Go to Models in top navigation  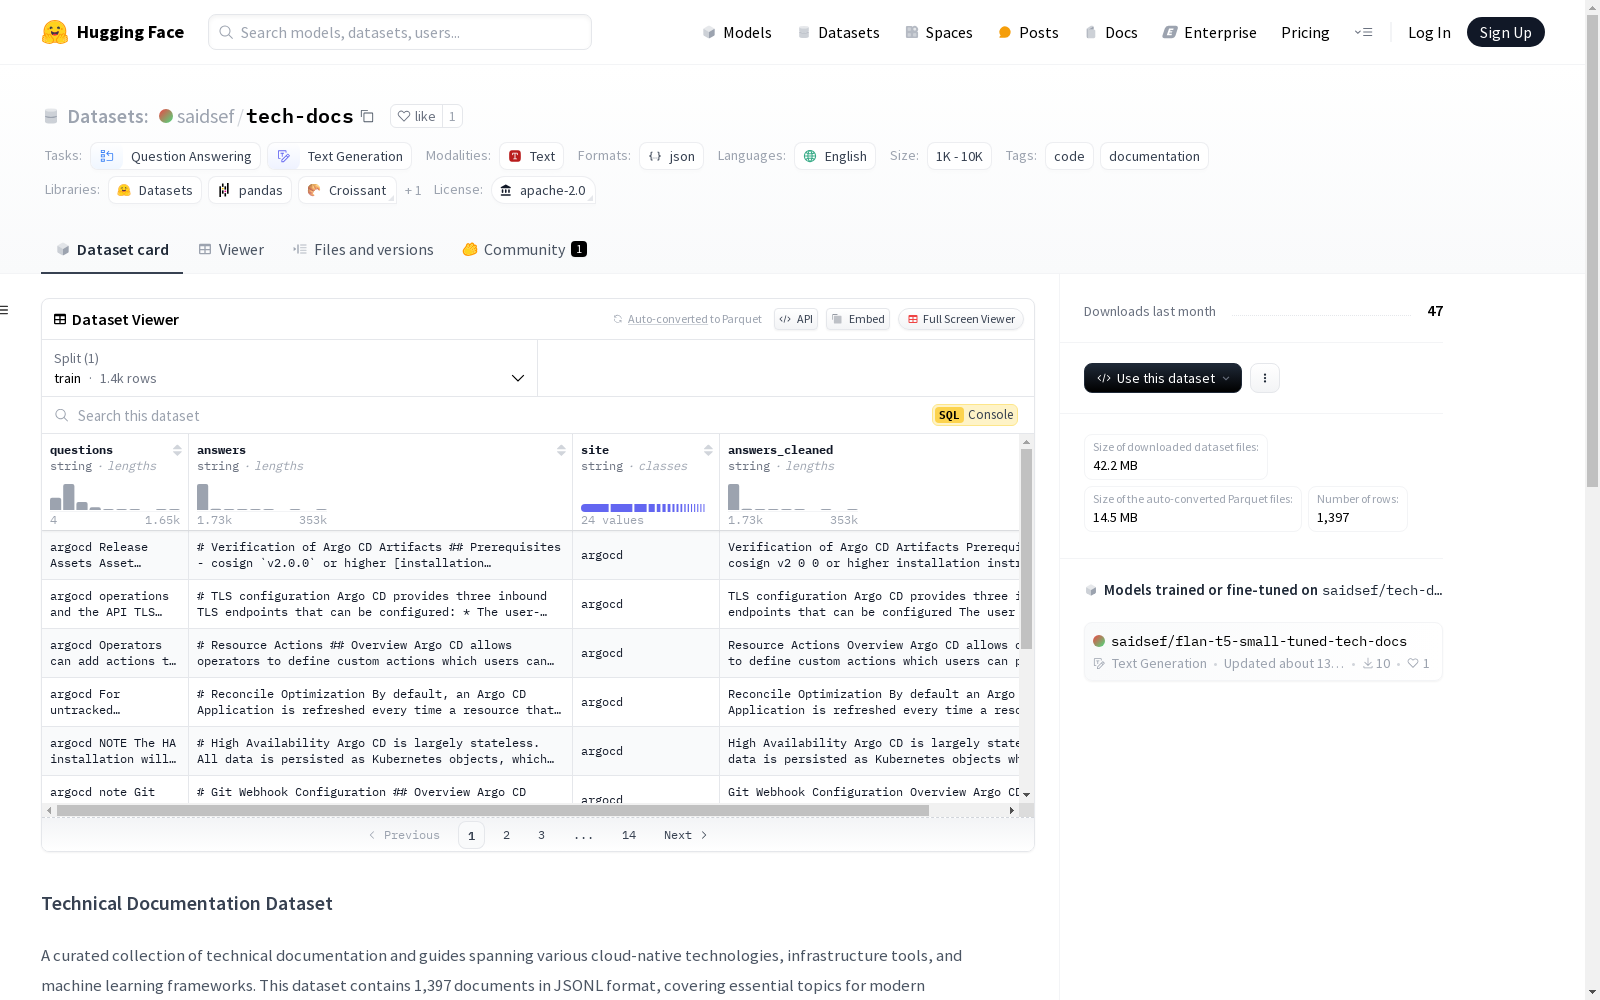737,32
